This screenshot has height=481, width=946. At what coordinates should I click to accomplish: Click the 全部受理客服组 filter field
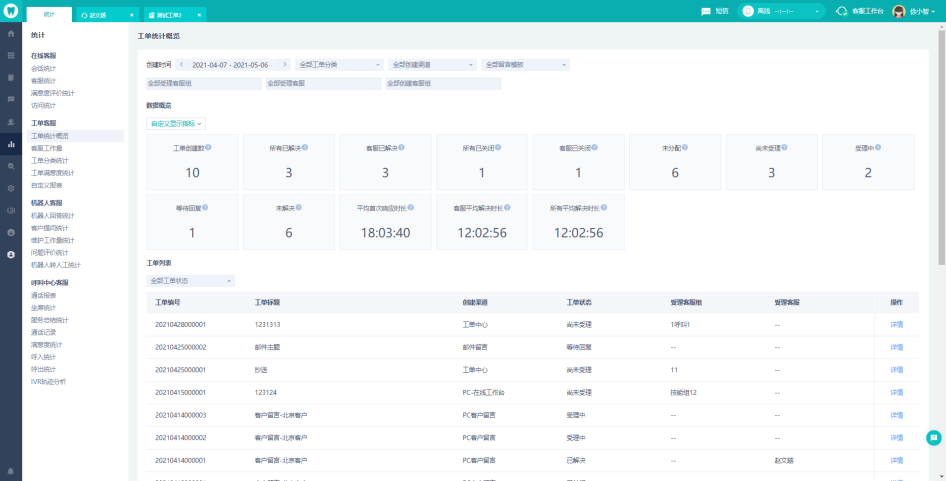coord(202,84)
